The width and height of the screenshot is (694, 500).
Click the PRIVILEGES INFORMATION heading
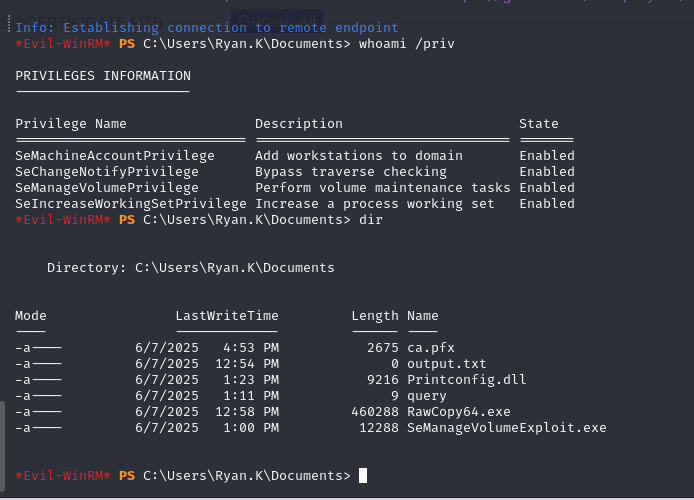pyautogui.click(x=103, y=76)
